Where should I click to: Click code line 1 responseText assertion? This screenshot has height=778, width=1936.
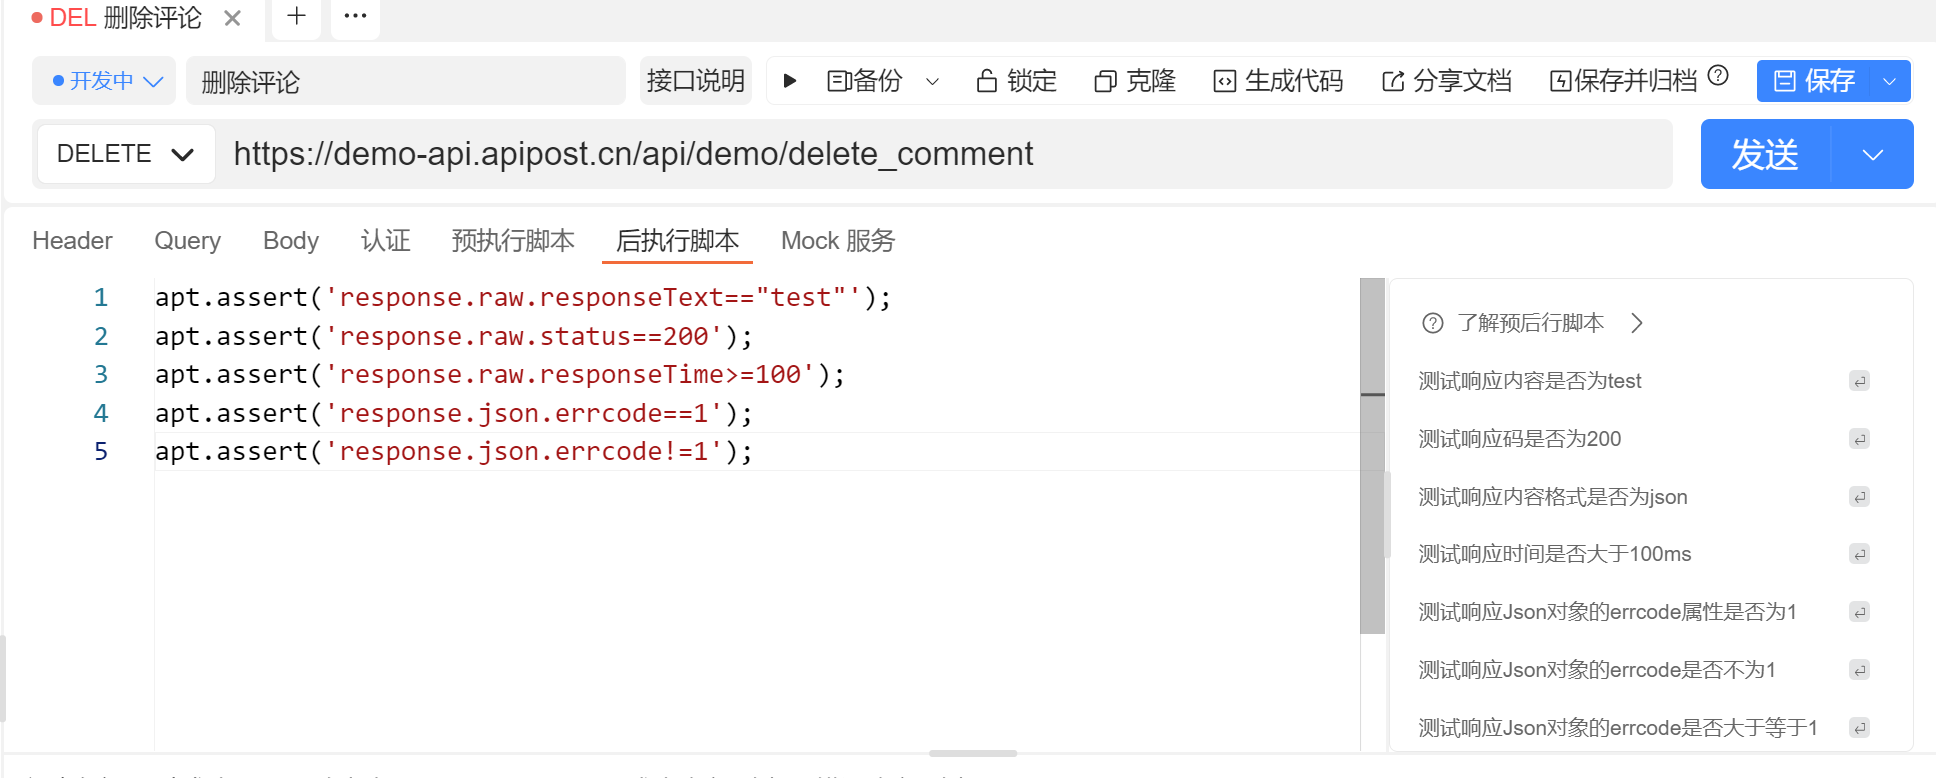(x=523, y=298)
